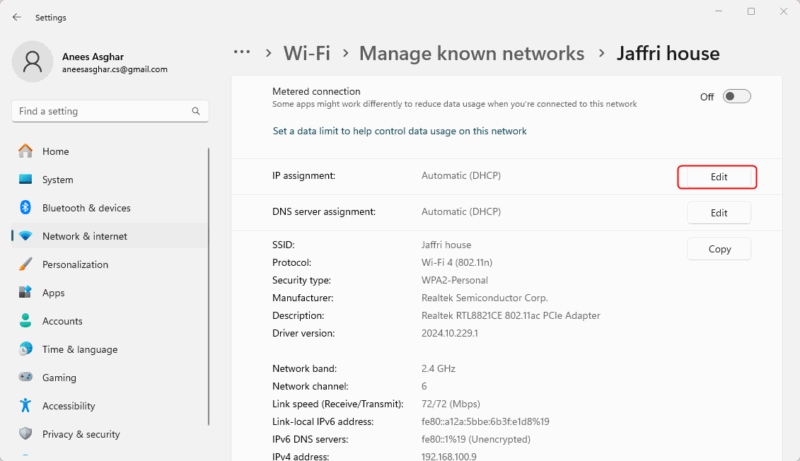The image size is (800, 461).
Task: Open the set data limit link
Action: point(399,131)
